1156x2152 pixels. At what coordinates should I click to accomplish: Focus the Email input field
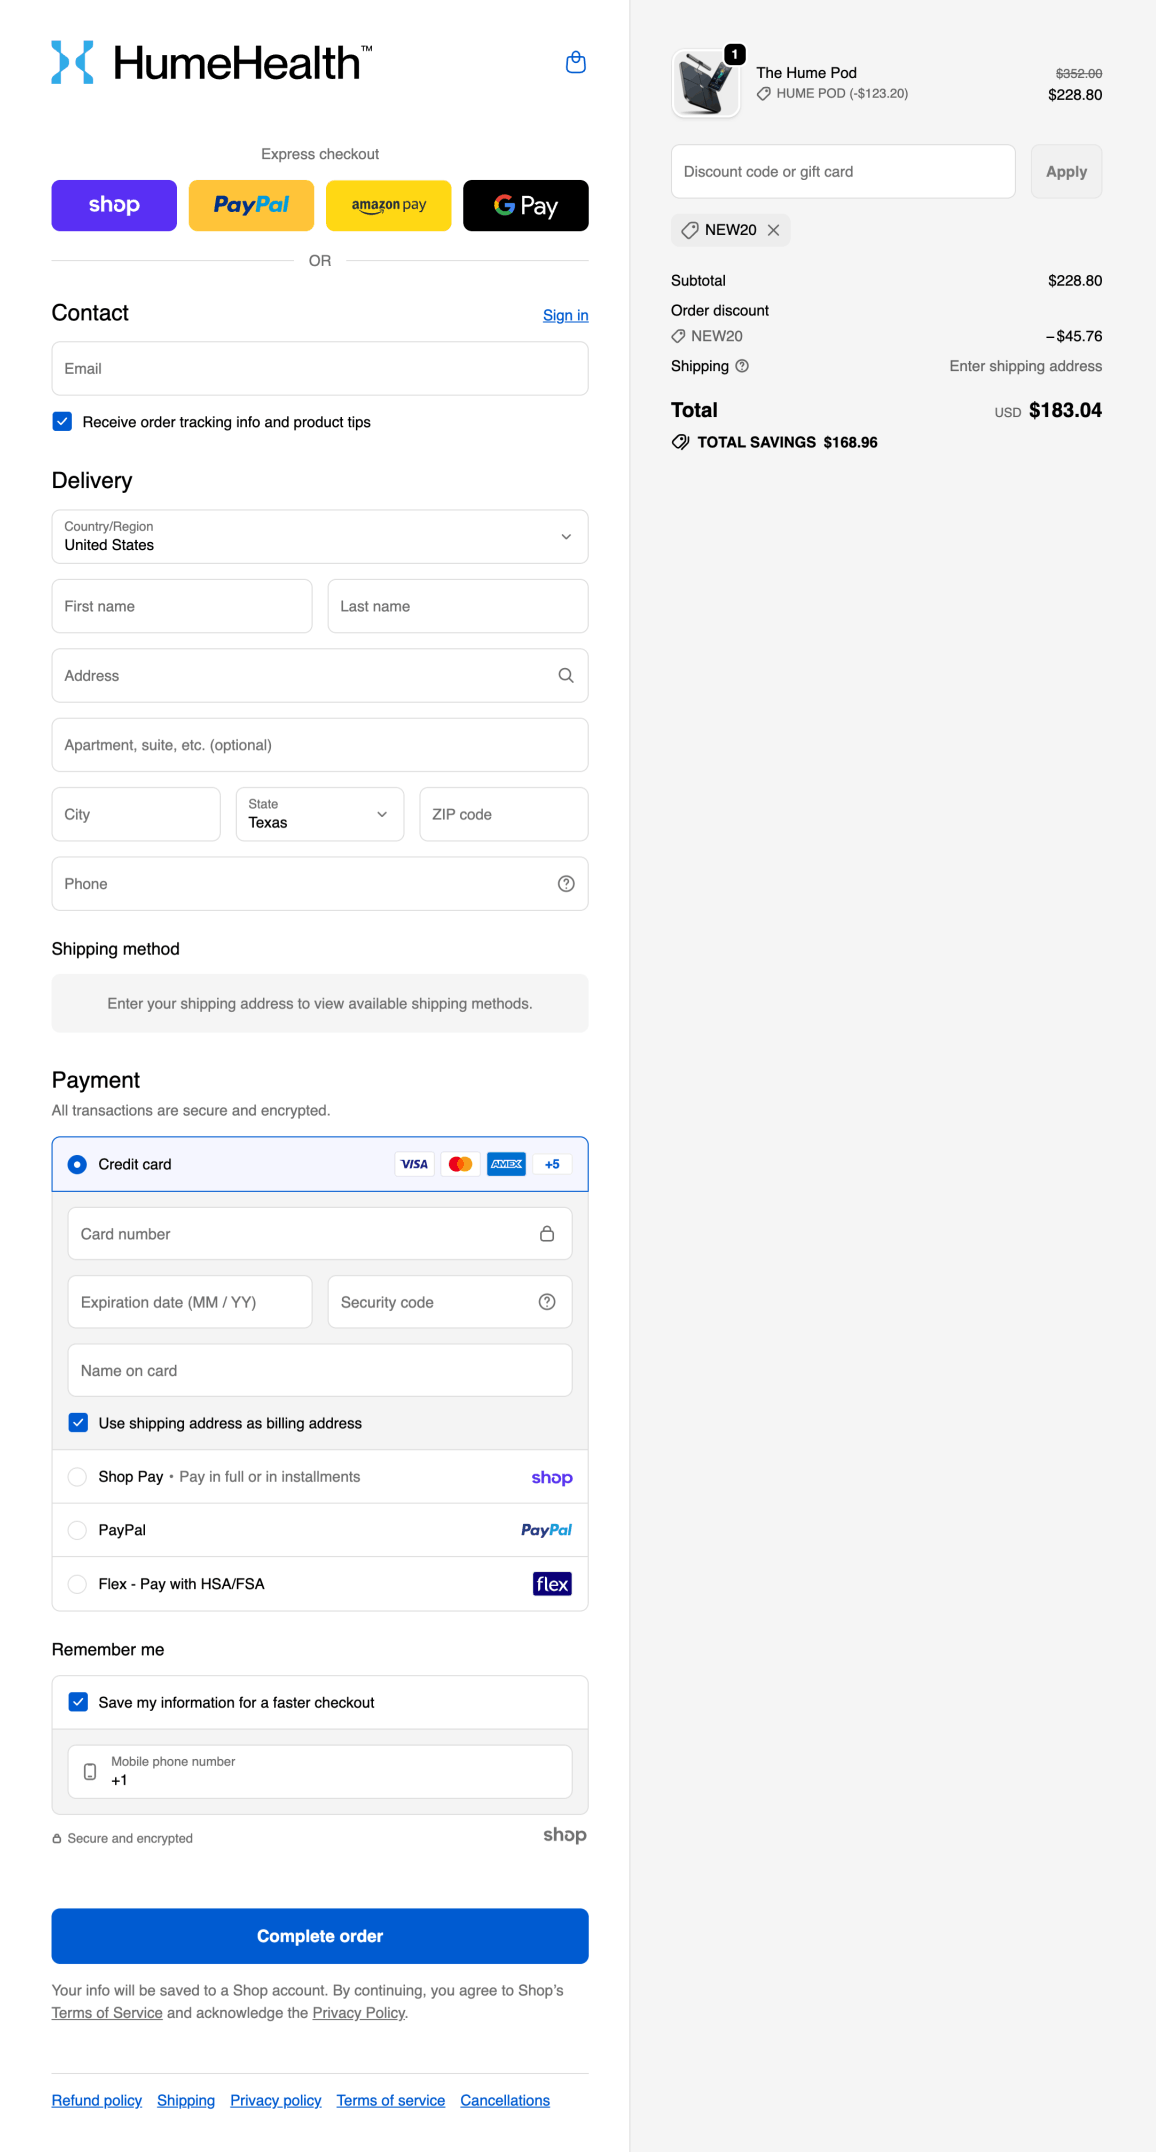320,369
